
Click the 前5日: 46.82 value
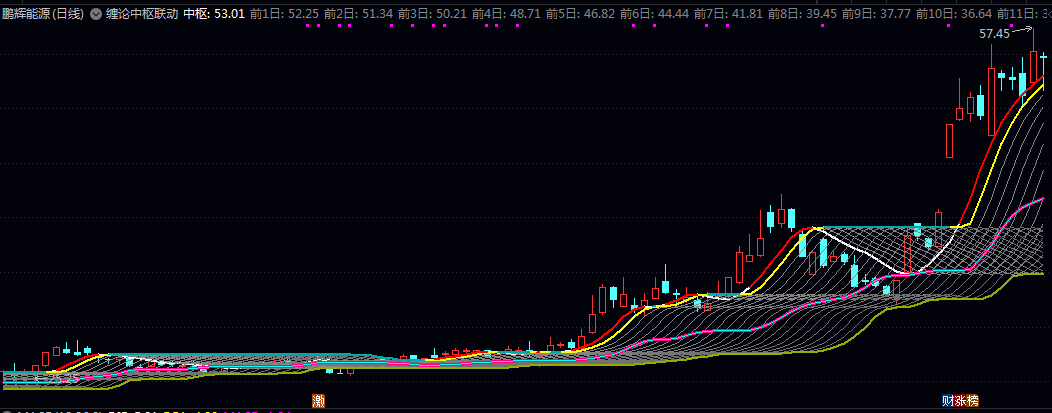coord(580,13)
